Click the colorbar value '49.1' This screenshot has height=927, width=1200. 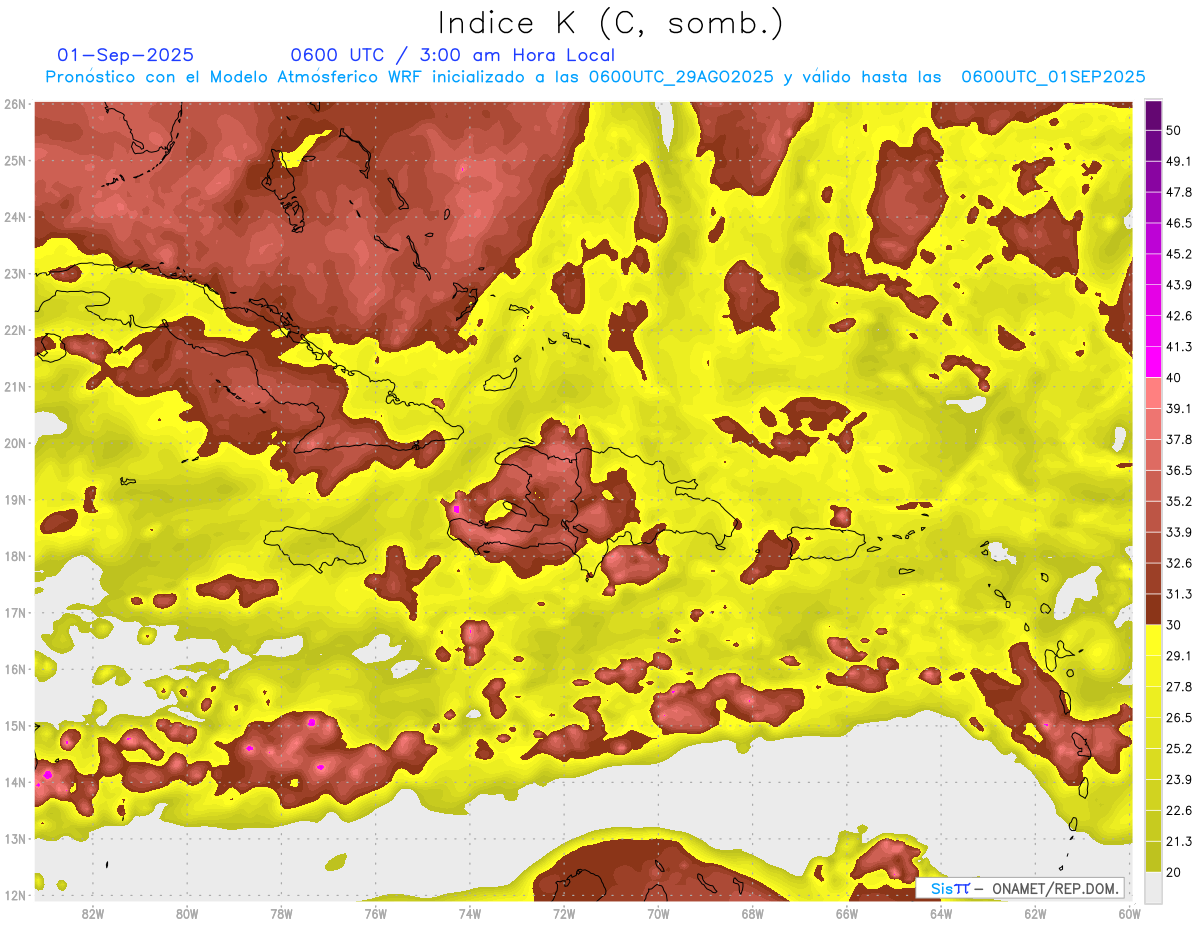[1178, 161]
